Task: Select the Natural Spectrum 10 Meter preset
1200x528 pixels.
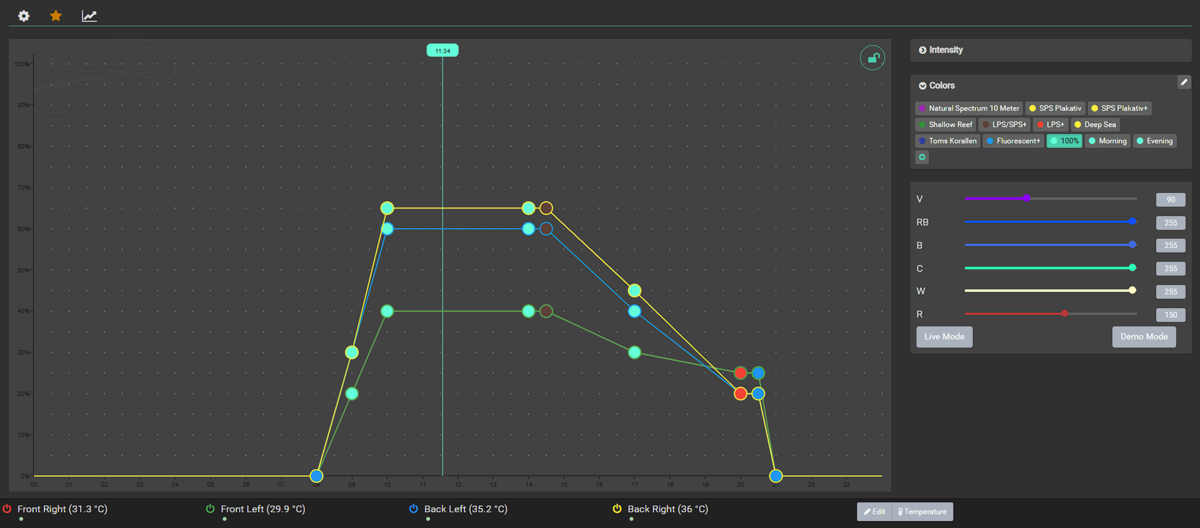Action: click(x=969, y=108)
